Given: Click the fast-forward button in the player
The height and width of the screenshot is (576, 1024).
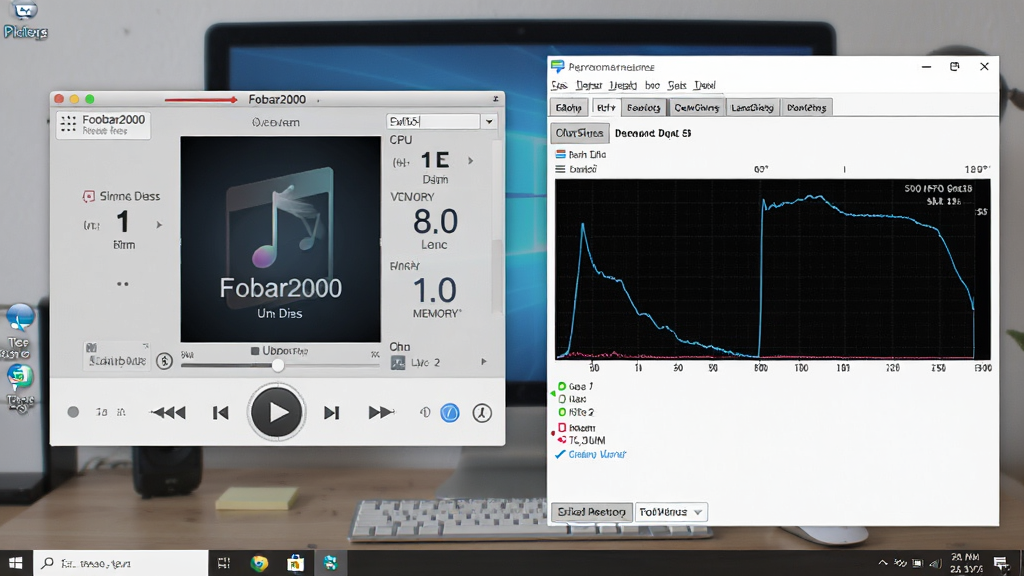Looking at the screenshot, I should [381, 413].
